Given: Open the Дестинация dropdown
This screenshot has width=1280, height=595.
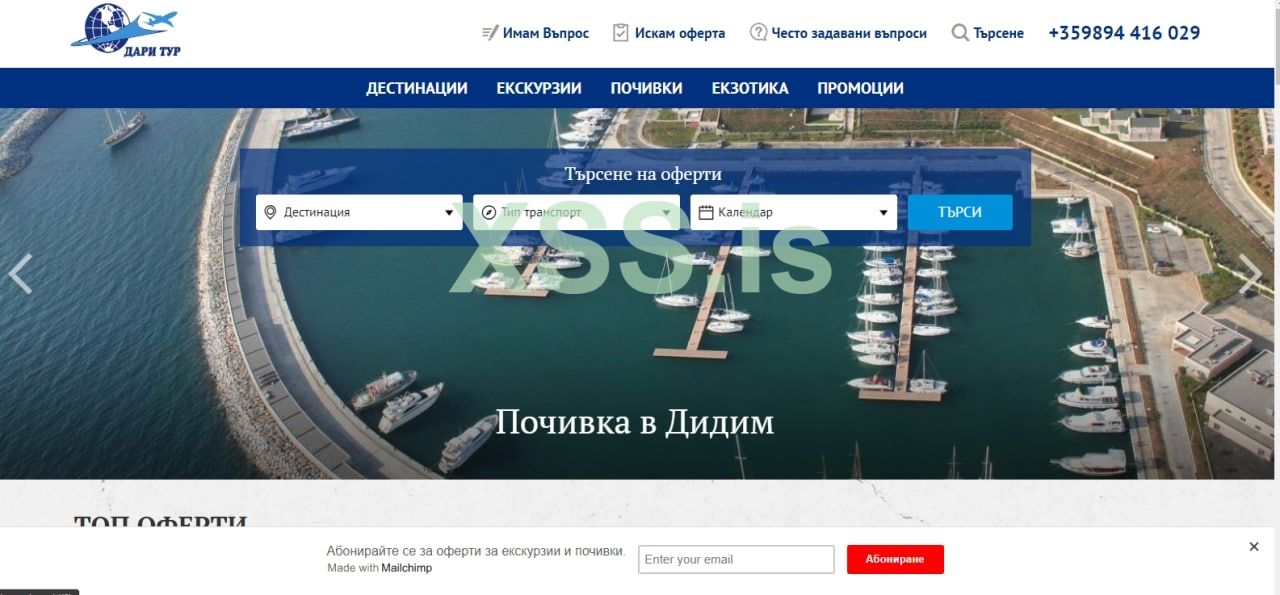Looking at the screenshot, I should 359,212.
